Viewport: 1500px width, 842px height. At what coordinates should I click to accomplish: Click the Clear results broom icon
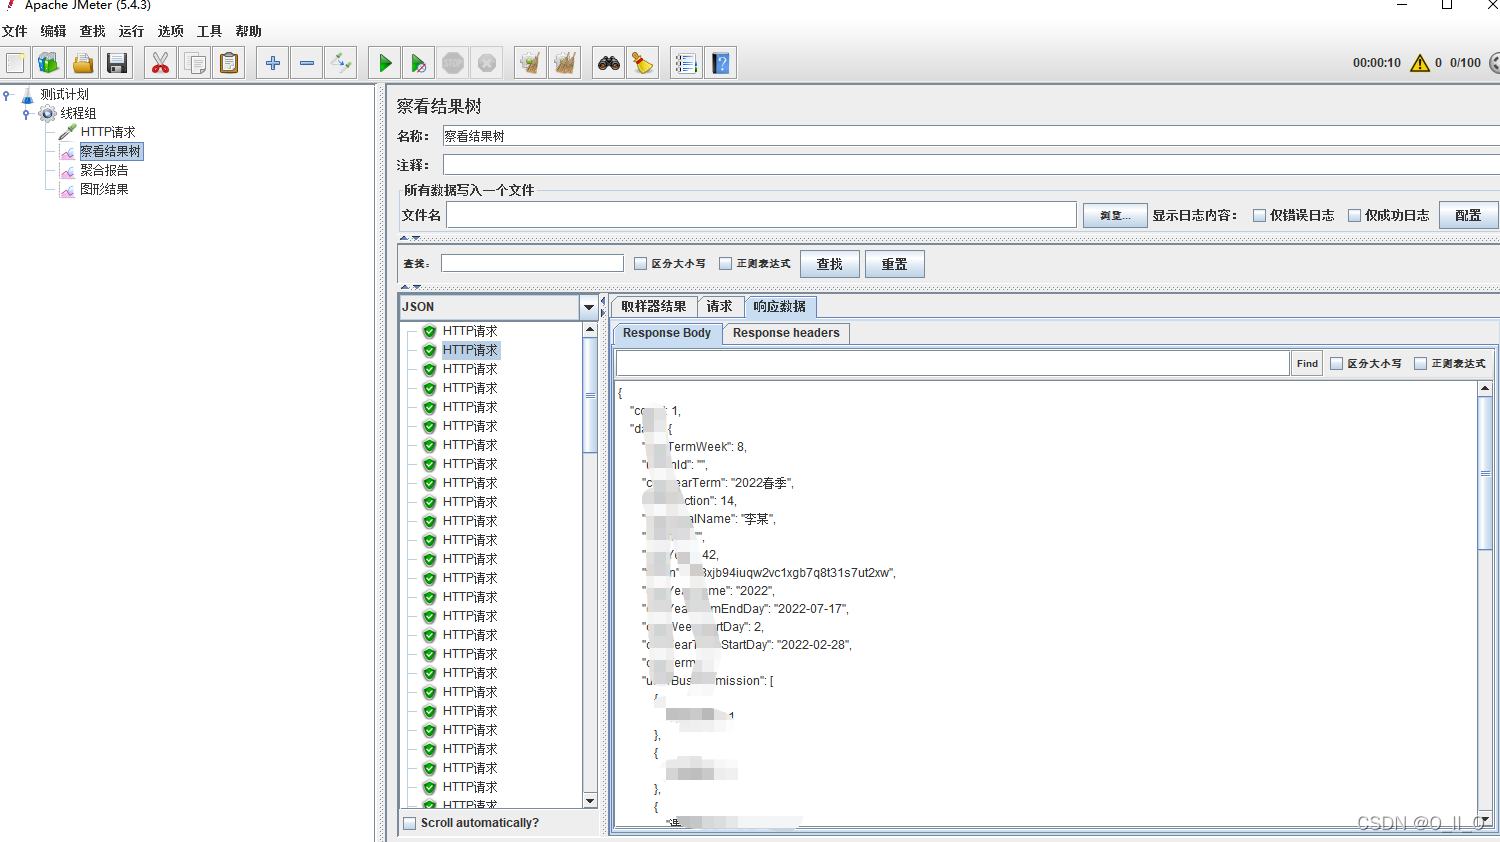[x=530, y=63]
